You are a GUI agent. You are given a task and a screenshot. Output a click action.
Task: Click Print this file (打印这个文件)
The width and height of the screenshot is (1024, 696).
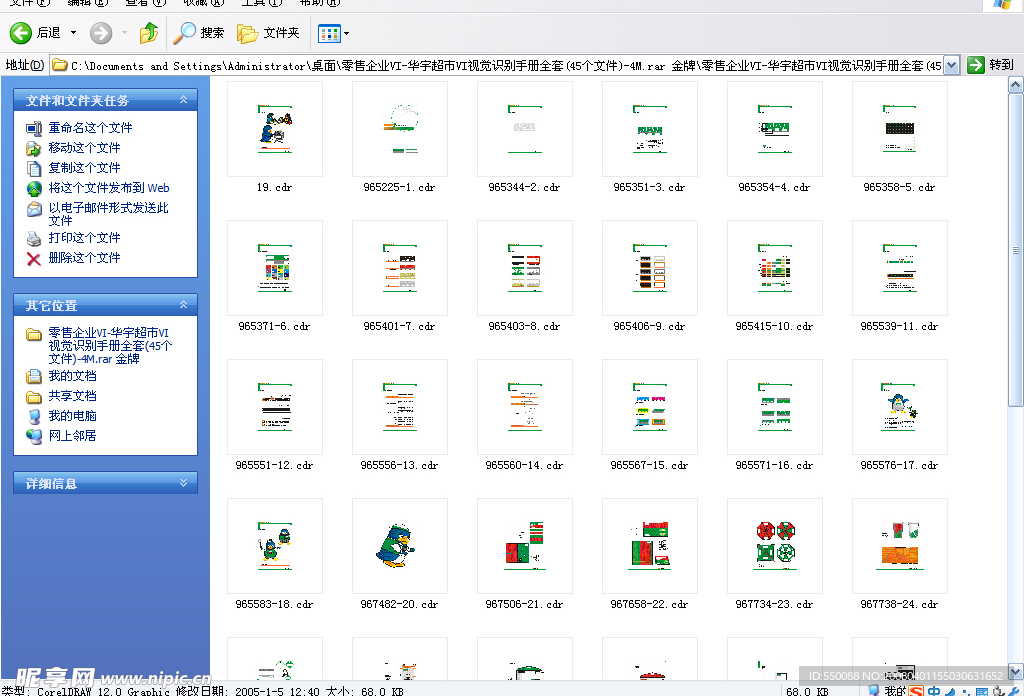[x=84, y=238]
